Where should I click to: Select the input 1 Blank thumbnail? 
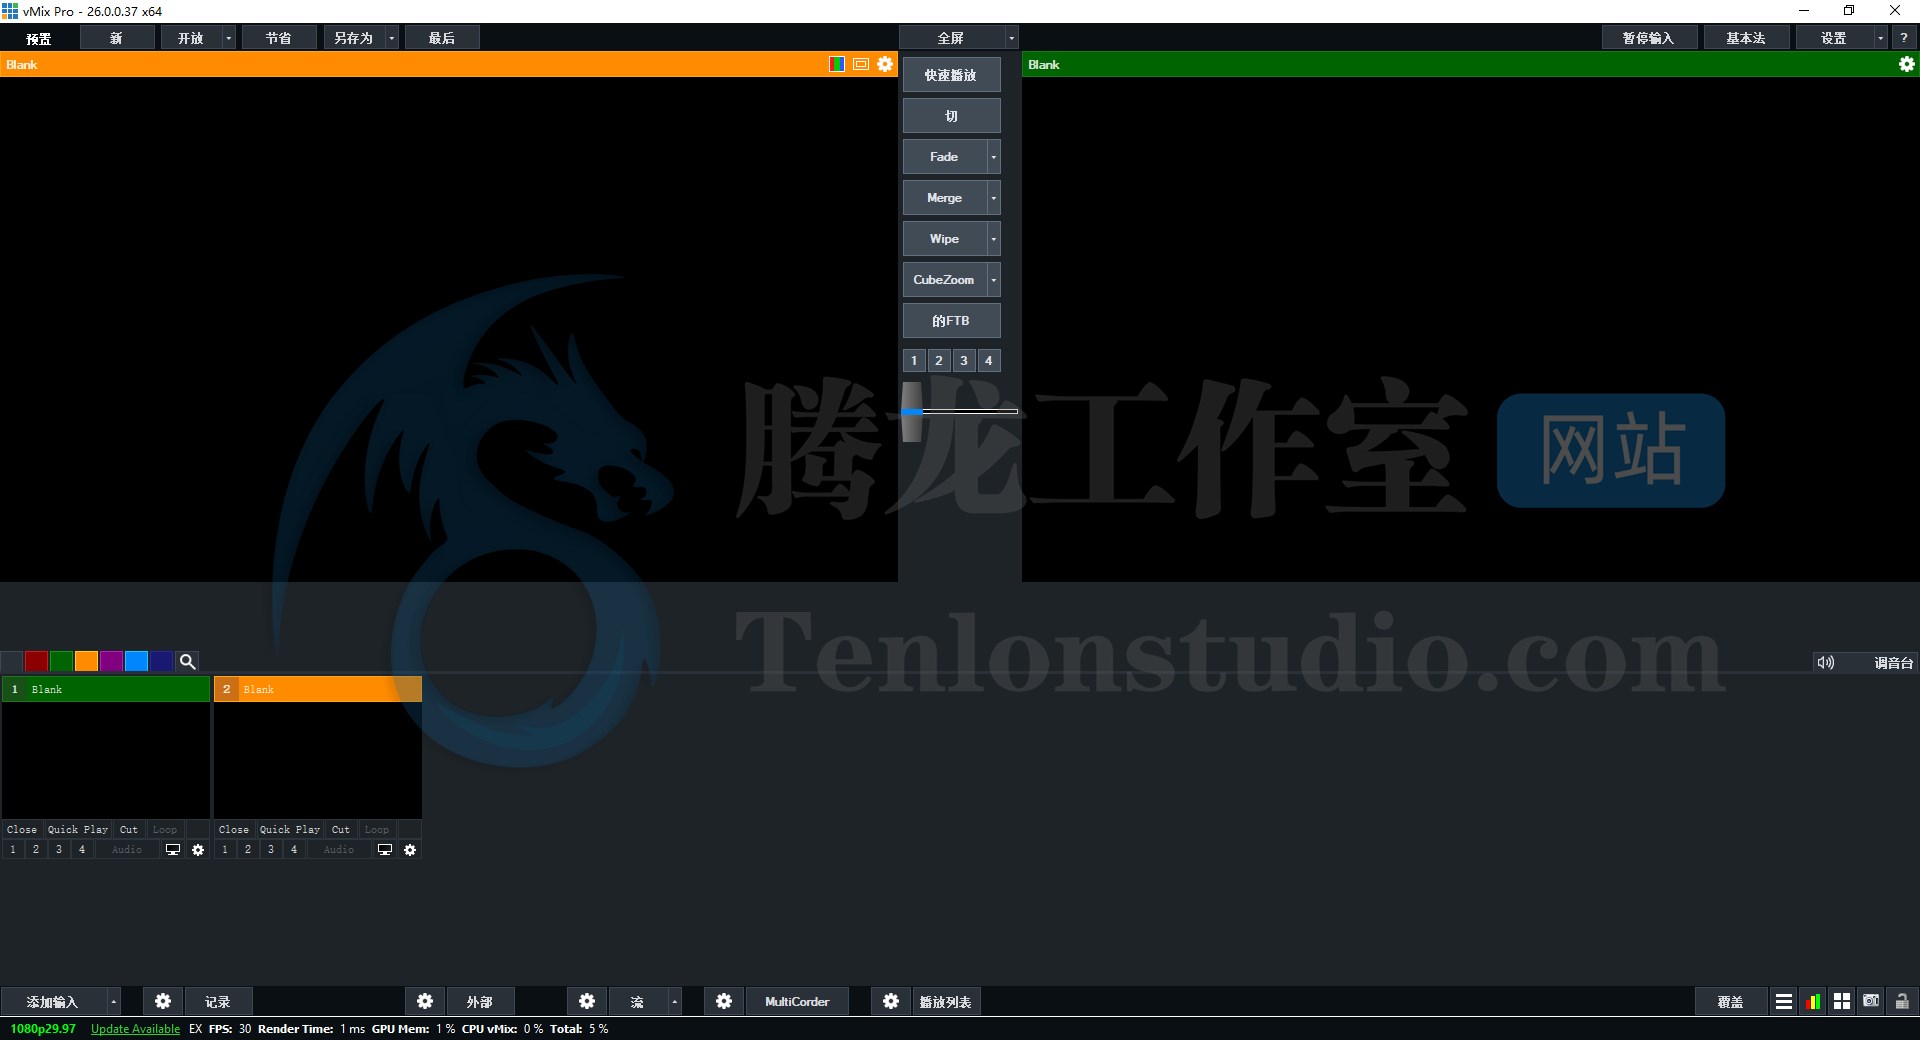pos(106,760)
